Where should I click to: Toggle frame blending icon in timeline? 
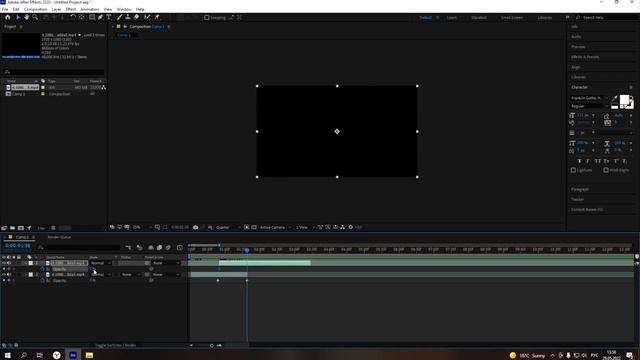pos(159,247)
